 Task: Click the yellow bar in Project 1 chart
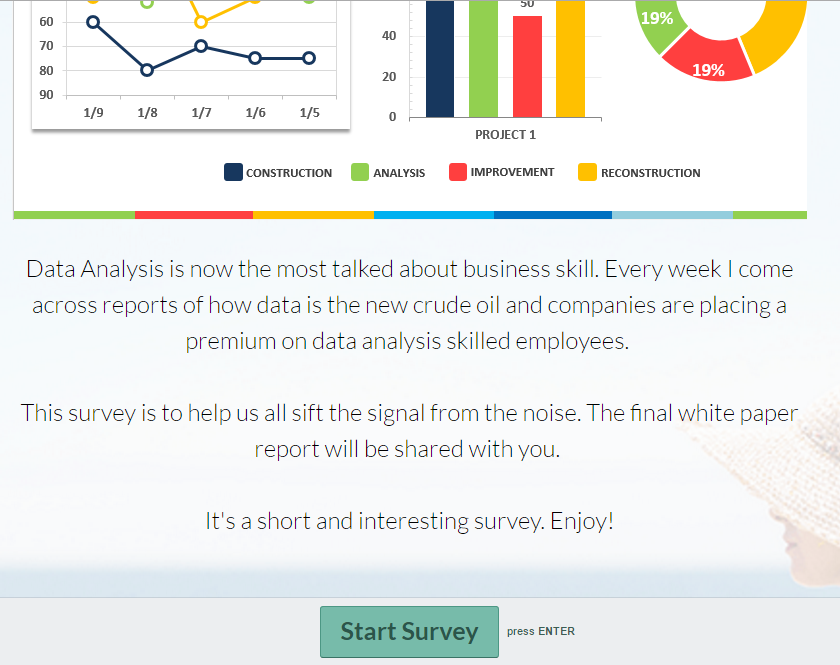pos(571,58)
